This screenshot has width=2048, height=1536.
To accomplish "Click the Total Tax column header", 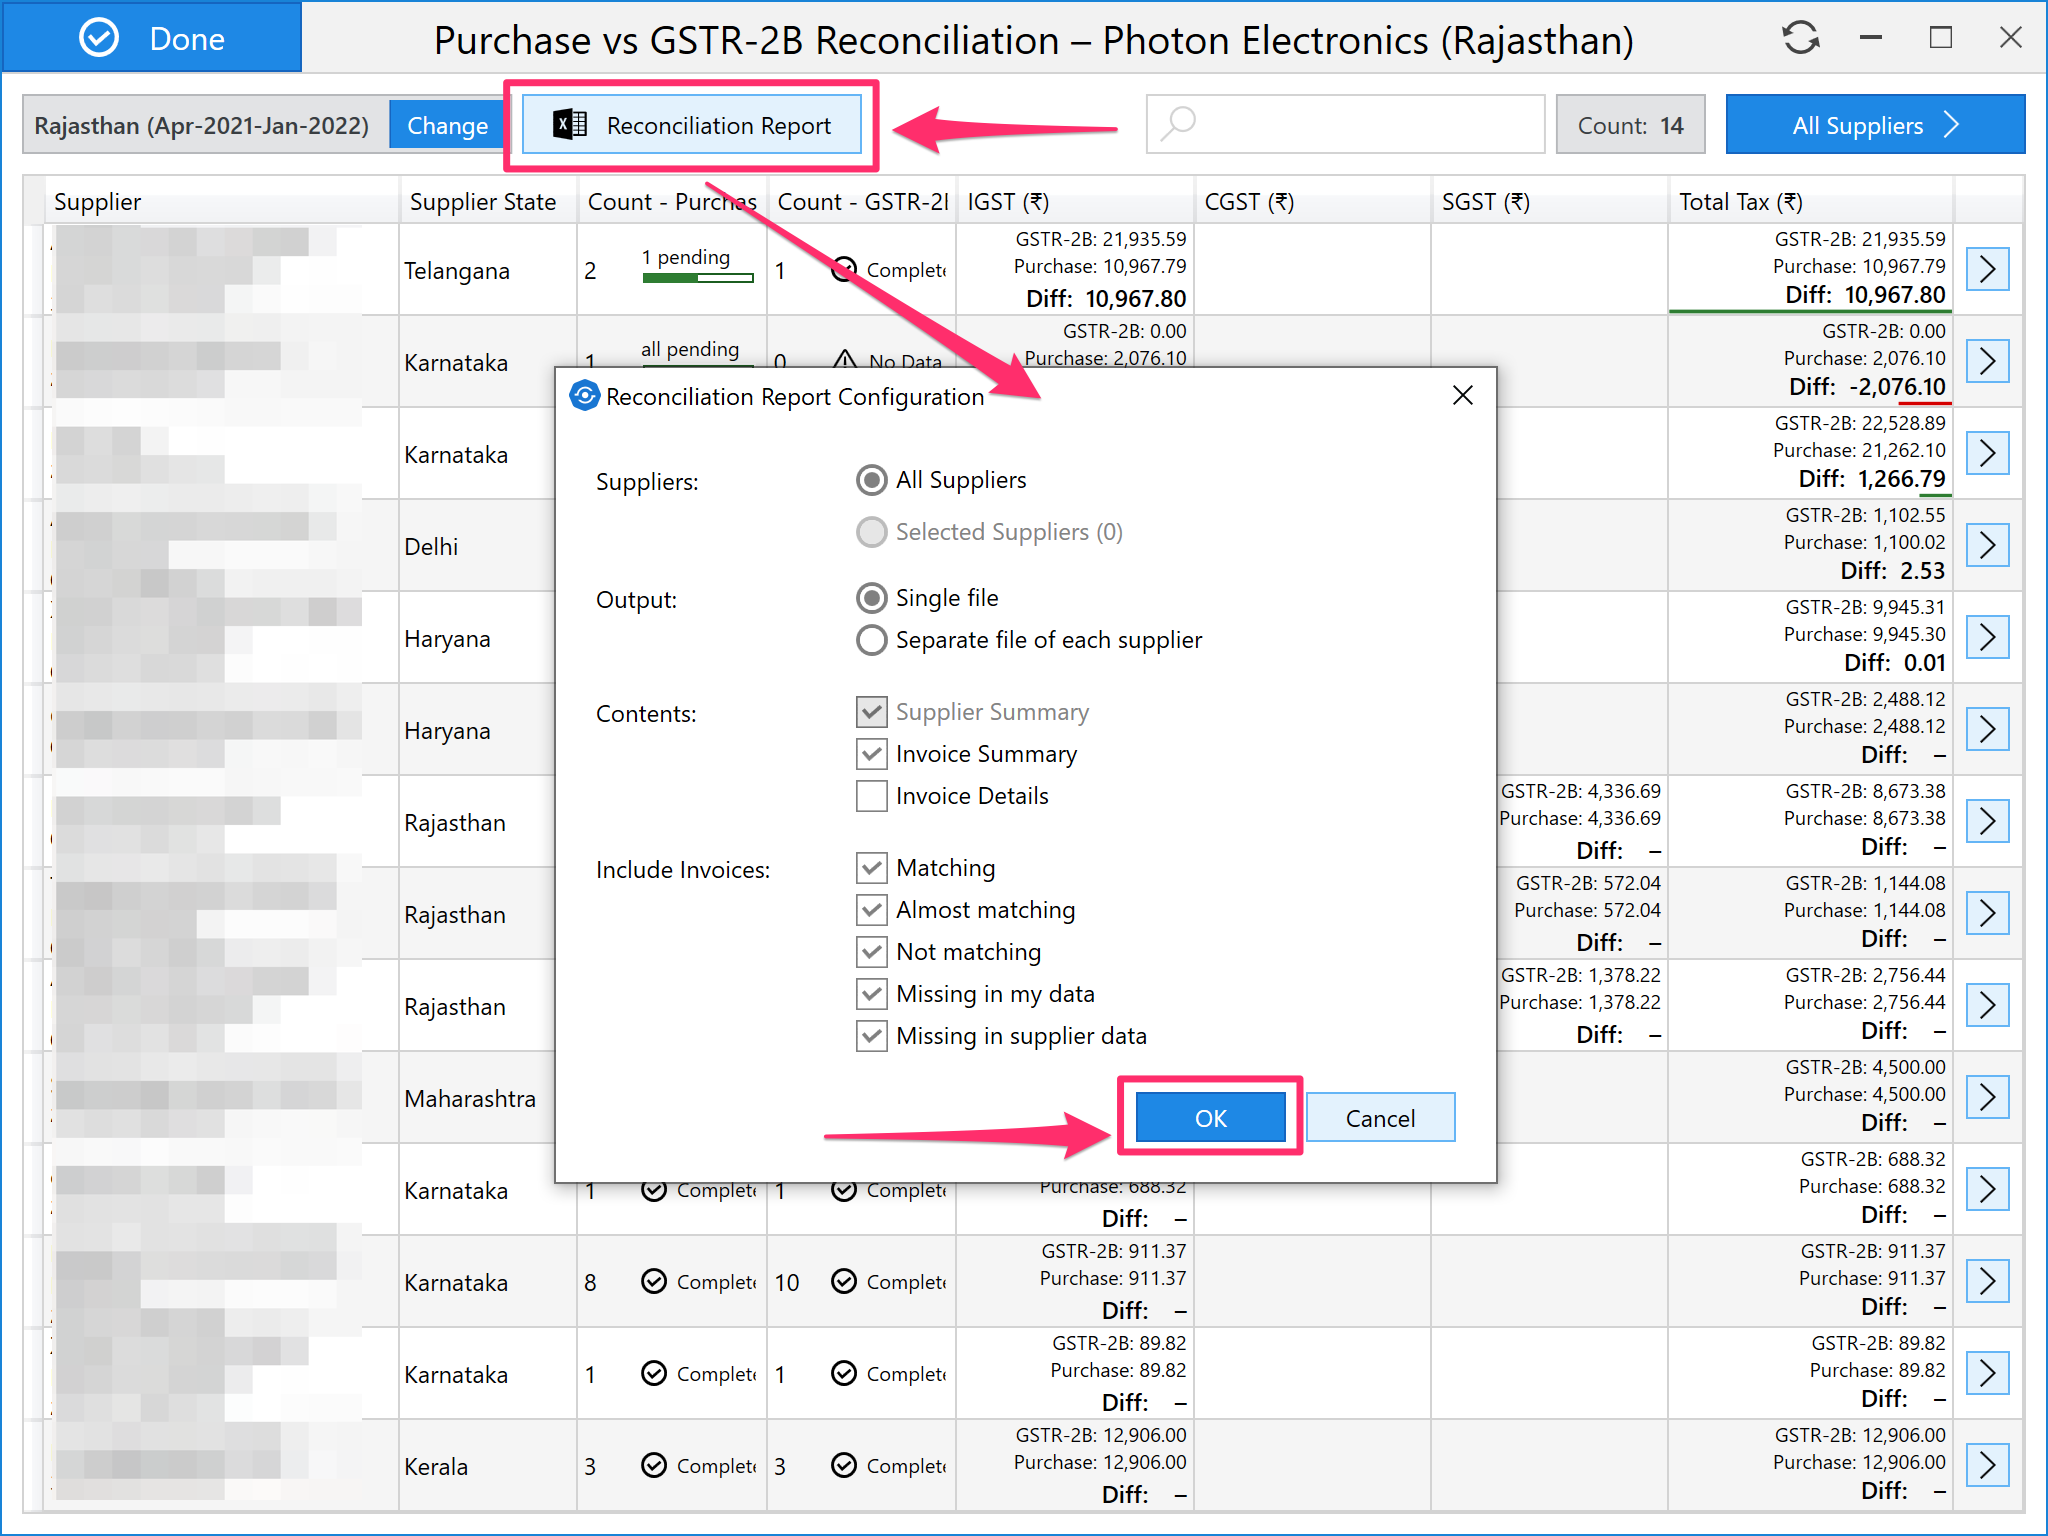I will click(1740, 202).
